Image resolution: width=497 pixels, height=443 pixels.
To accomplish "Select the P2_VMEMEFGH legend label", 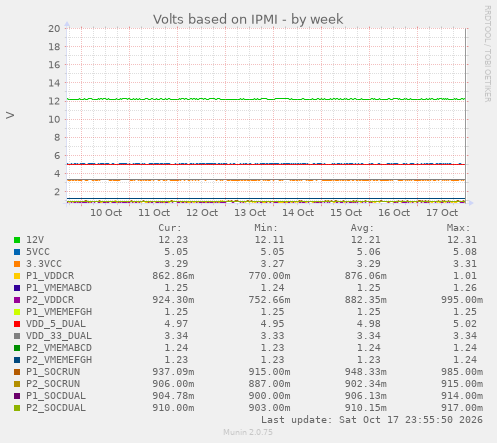I will click(x=59, y=360).
